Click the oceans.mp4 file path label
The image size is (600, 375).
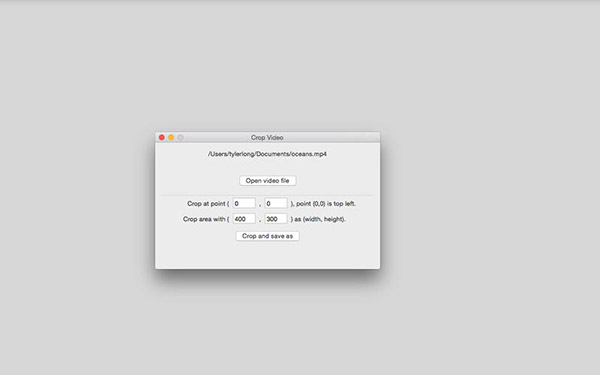coord(267,154)
